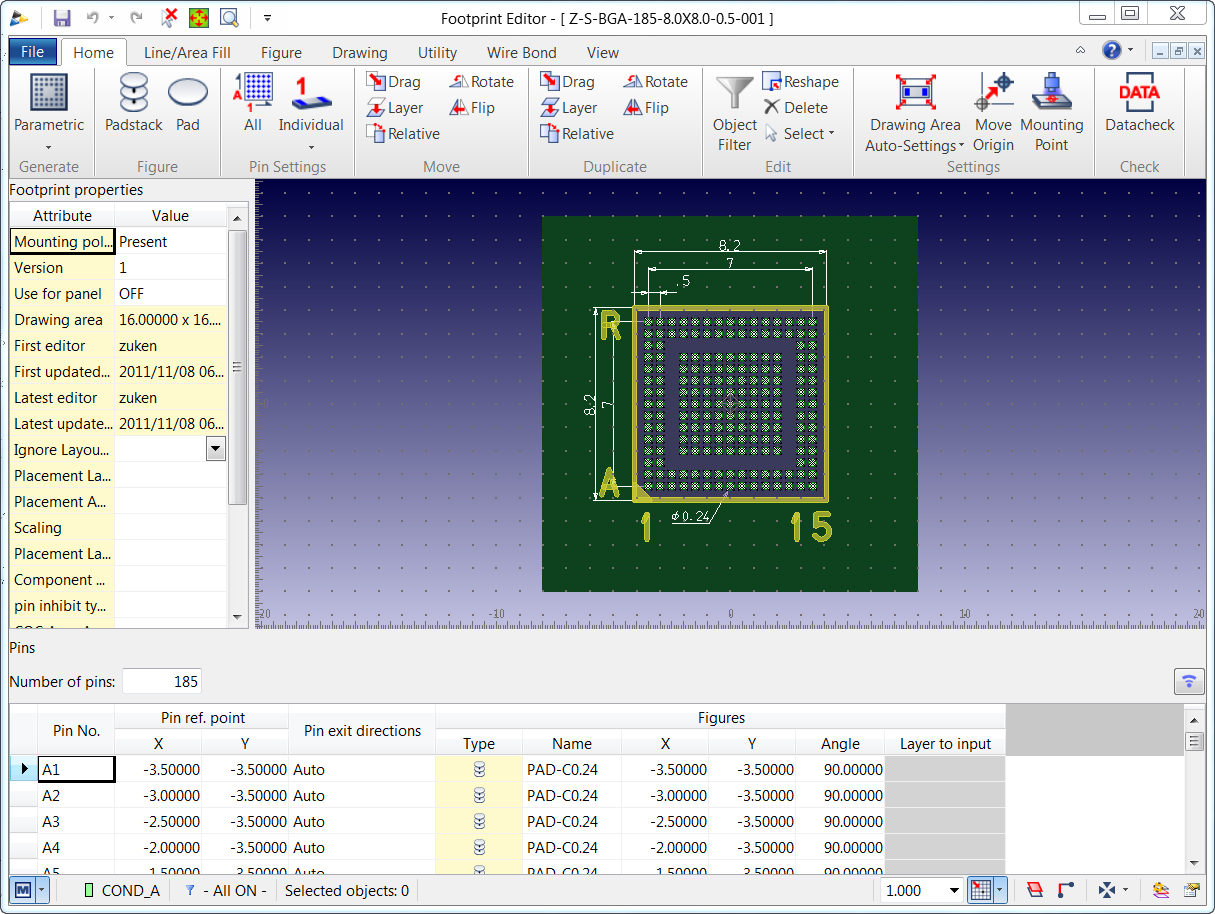Switch to the Wire Bond tab
The width and height of the screenshot is (1215, 914).
pos(521,52)
